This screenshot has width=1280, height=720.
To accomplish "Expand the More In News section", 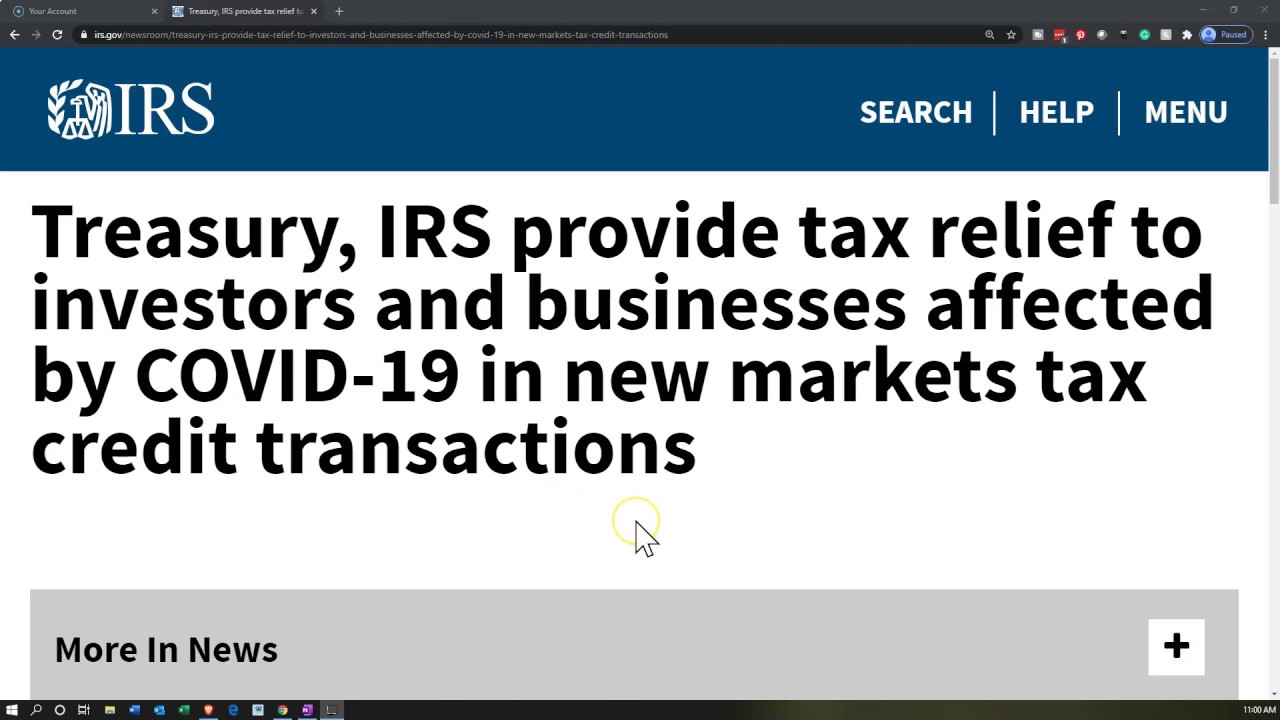I will (x=1176, y=647).
